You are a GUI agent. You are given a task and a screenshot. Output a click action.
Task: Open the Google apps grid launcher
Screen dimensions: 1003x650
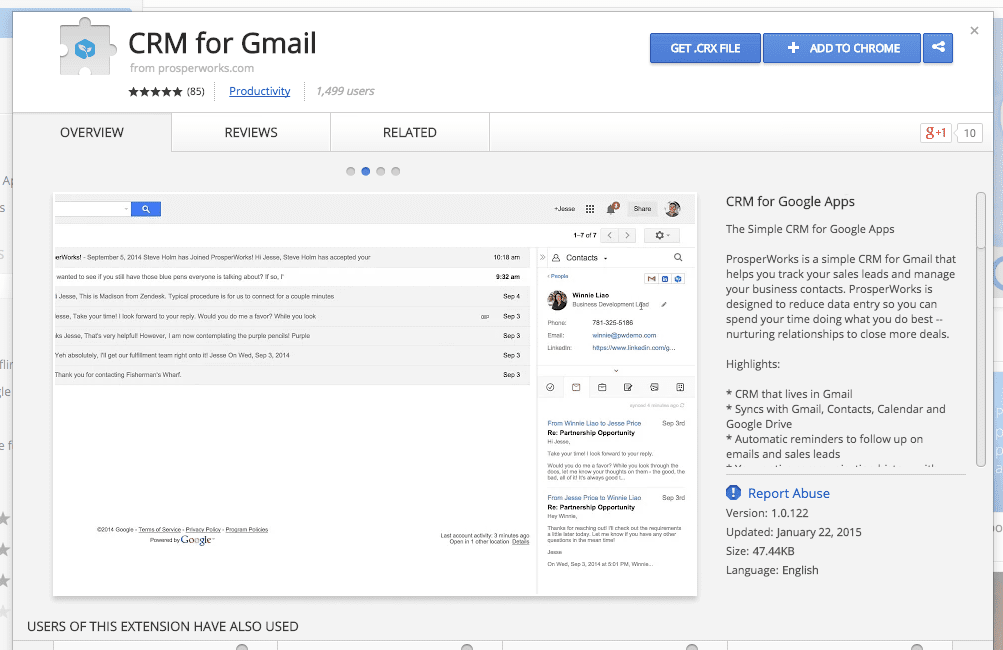(x=590, y=209)
